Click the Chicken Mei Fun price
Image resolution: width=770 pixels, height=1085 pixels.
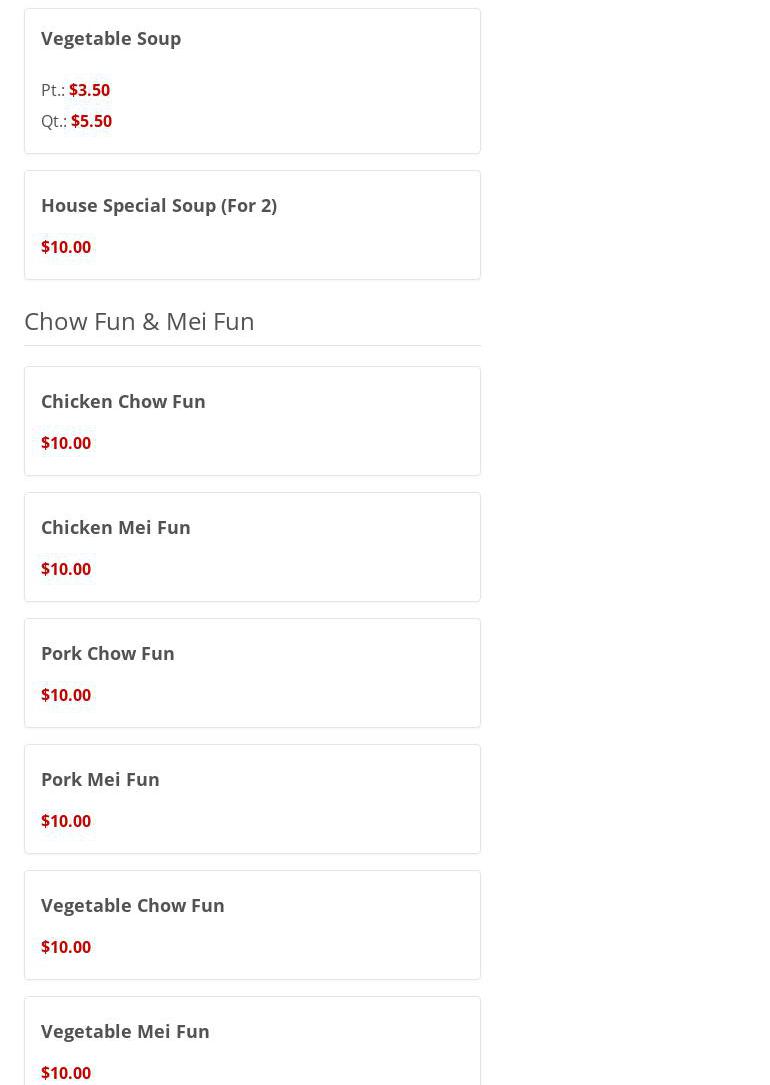click(66, 569)
